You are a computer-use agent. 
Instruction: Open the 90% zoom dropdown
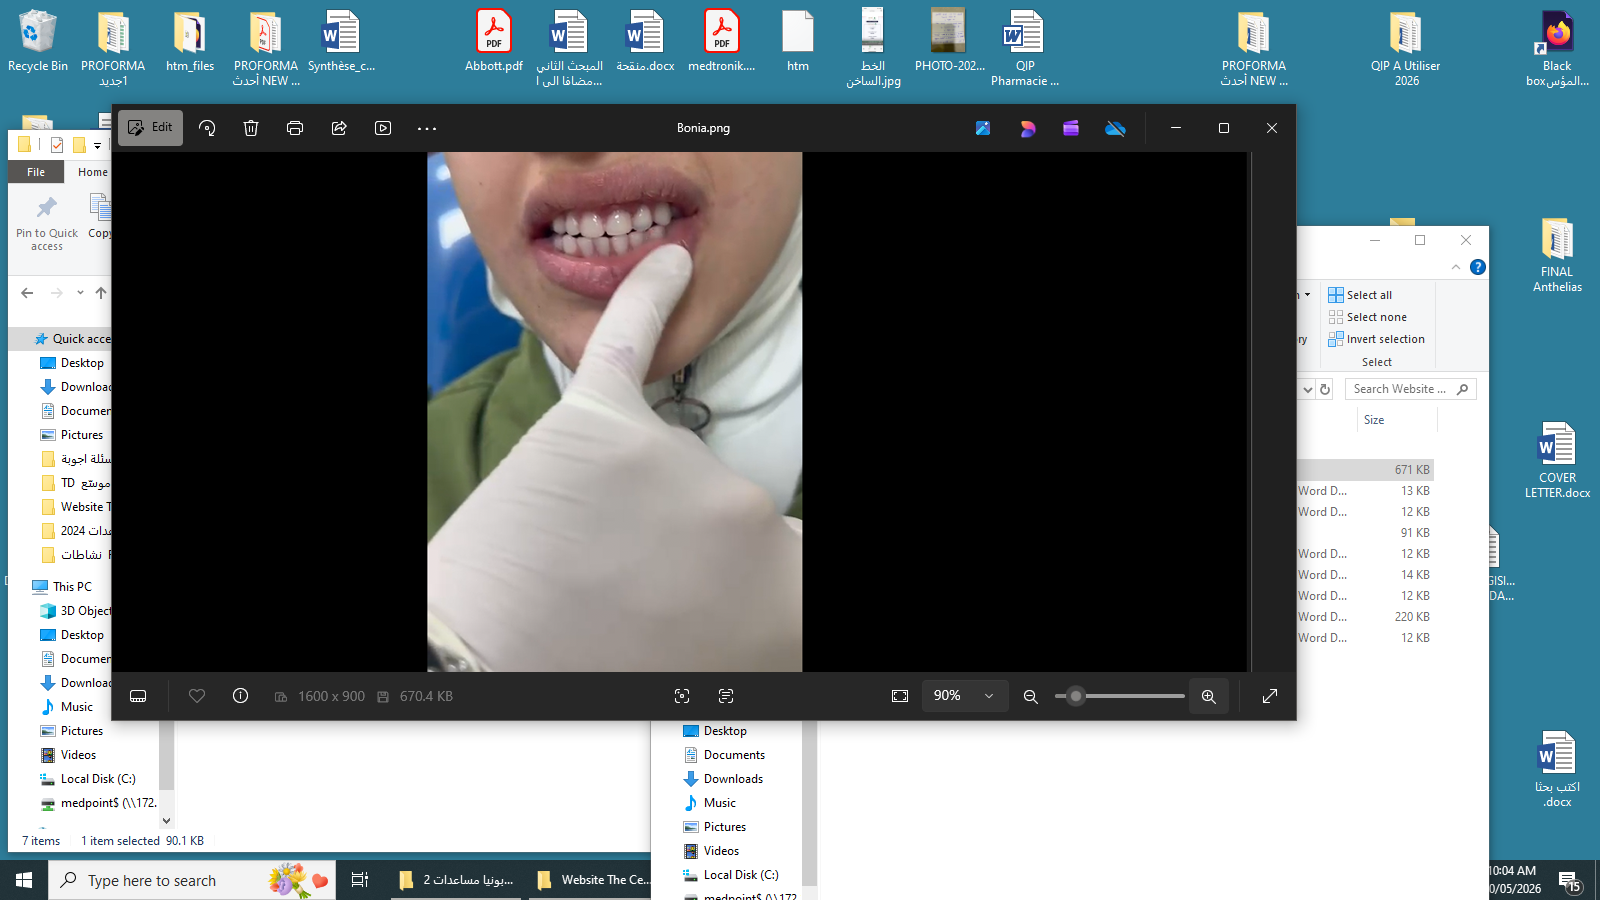click(x=963, y=696)
